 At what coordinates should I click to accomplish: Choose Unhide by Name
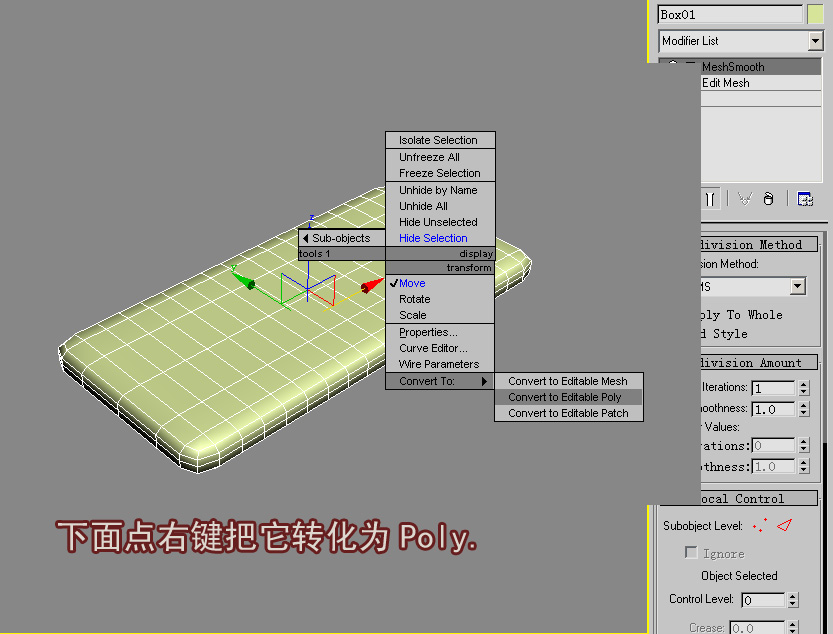click(440, 190)
